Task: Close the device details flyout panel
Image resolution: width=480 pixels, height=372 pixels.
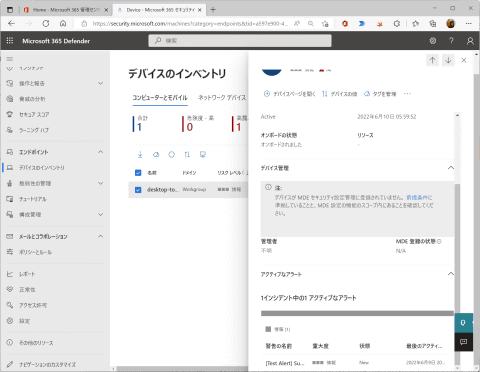Action: [464, 60]
